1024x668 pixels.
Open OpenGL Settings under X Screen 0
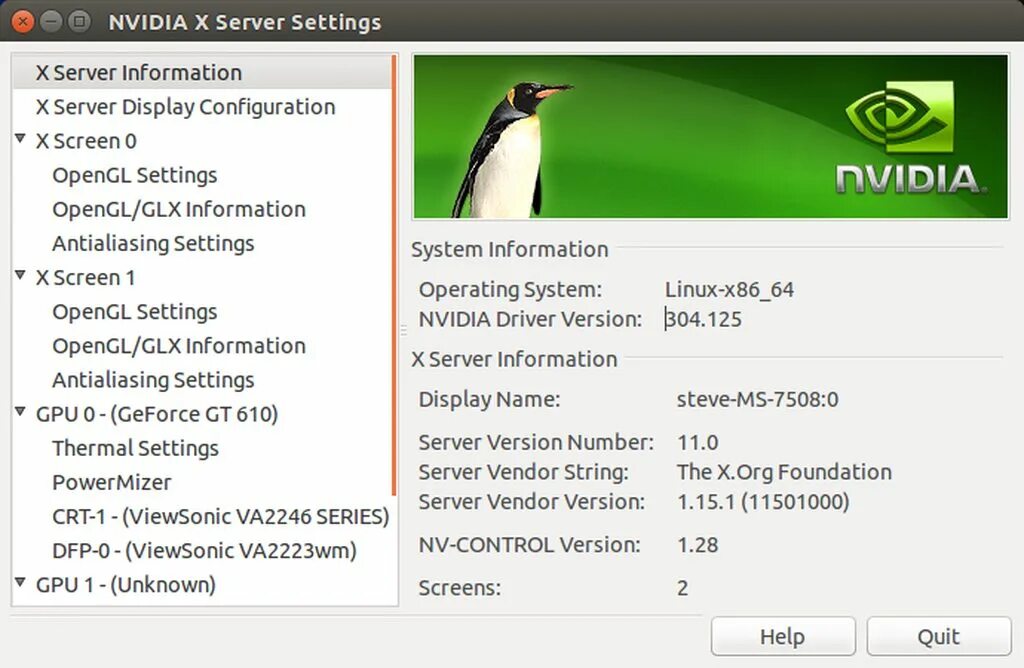pos(134,175)
